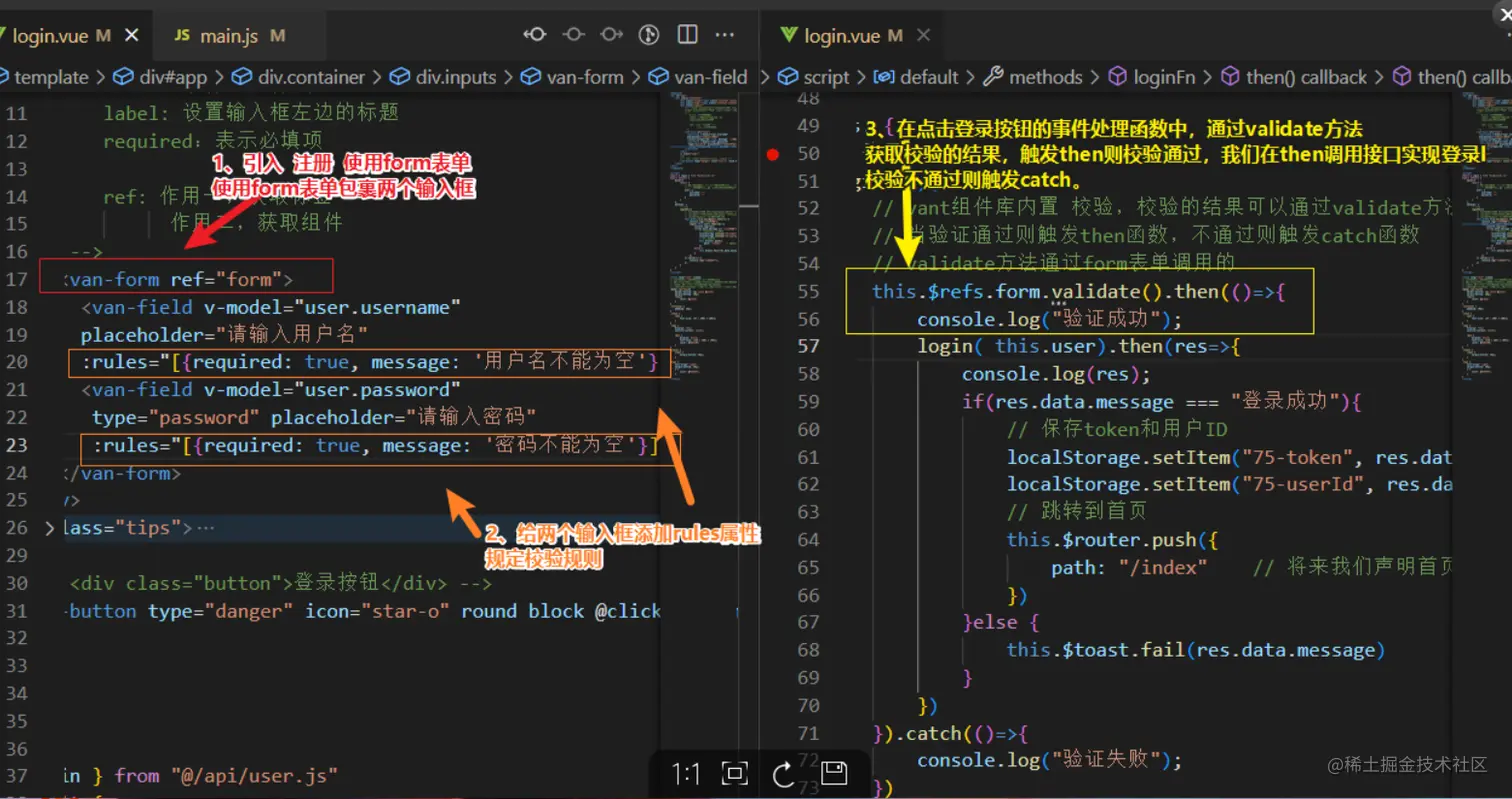Split the editor to the right
This screenshot has width=1512, height=799.
(x=688, y=35)
